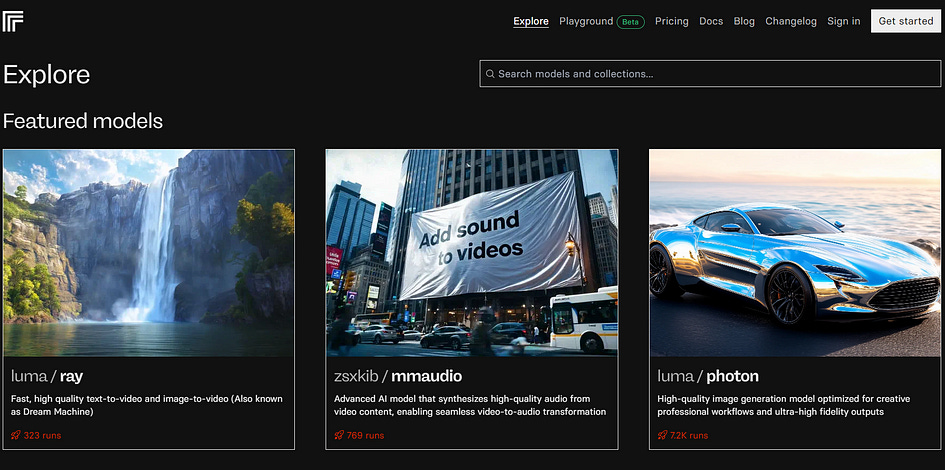Open the luma / photon model title
The image size is (945, 470).
pos(708,377)
